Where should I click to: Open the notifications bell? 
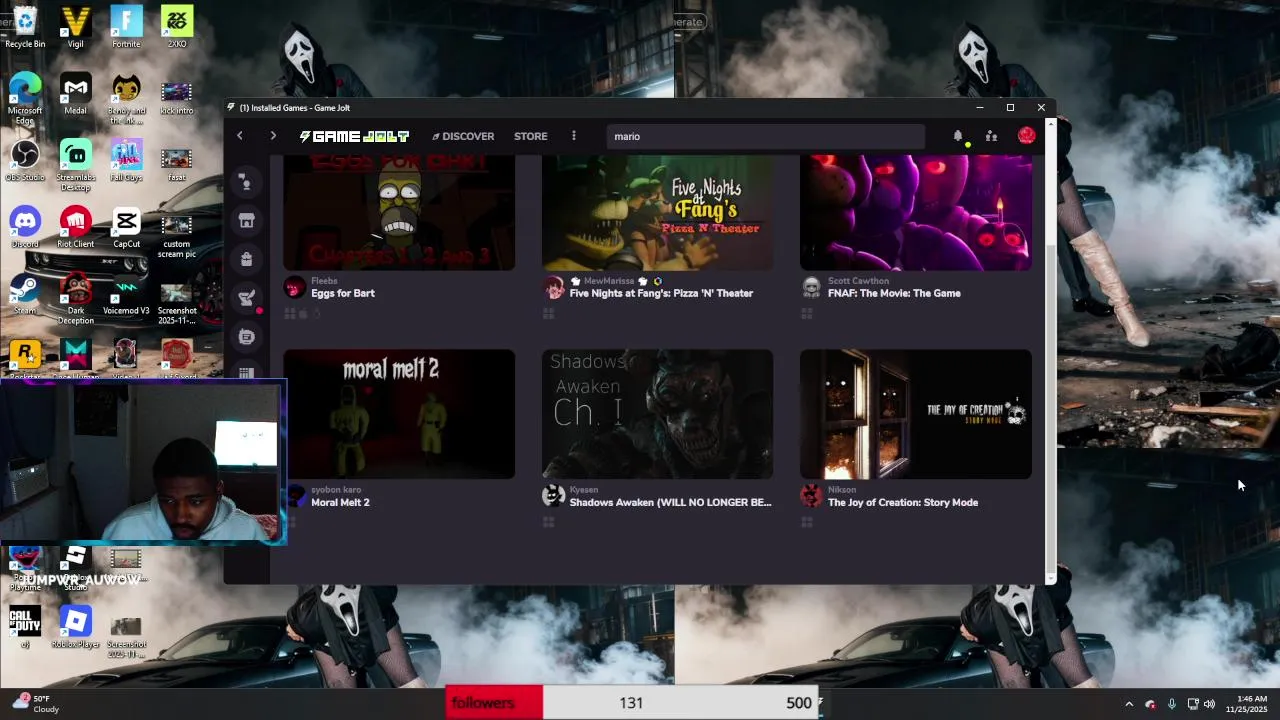(x=958, y=136)
